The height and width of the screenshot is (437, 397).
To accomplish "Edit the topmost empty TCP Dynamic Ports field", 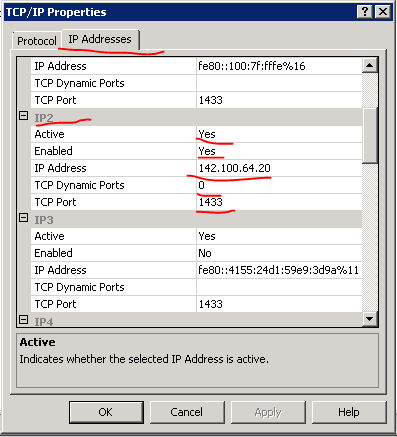I will (279, 83).
